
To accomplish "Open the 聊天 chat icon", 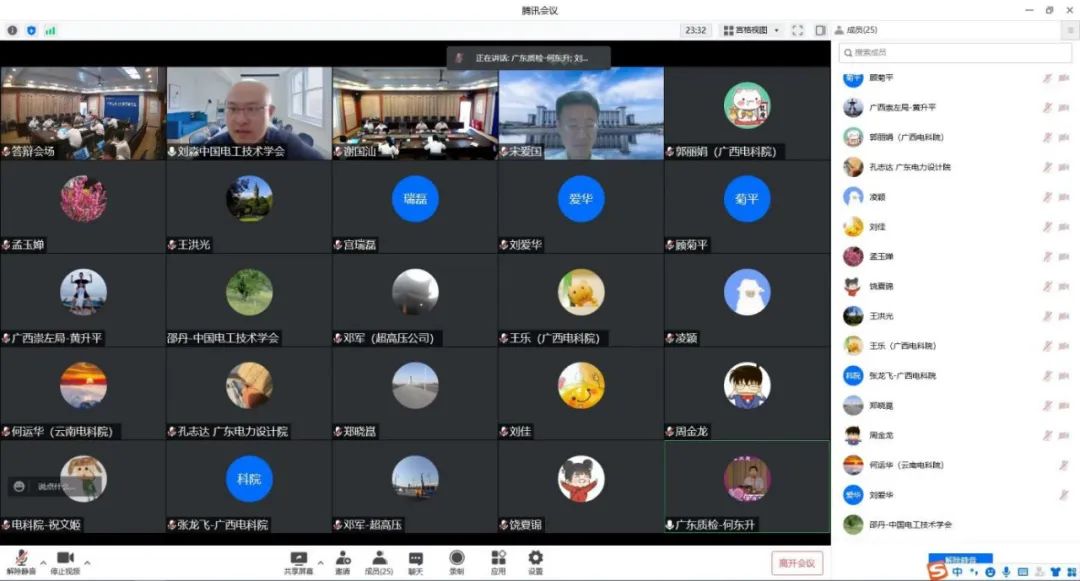I will click(x=415, y=562).
